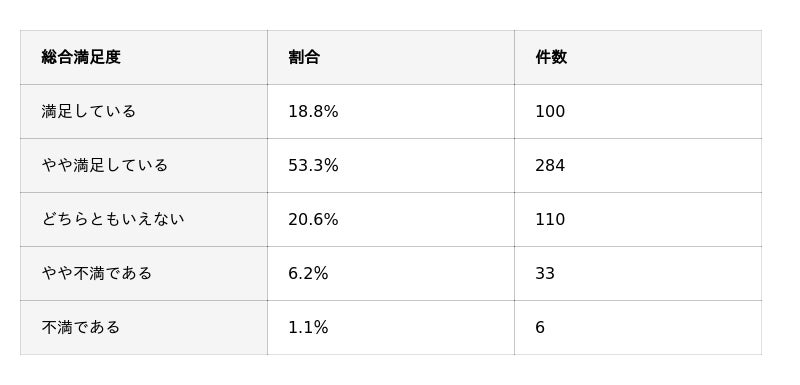The image size is (800, 385).
Task: Select the last body row, 不満である, at 1.1%
Action: tap(391, 327)
